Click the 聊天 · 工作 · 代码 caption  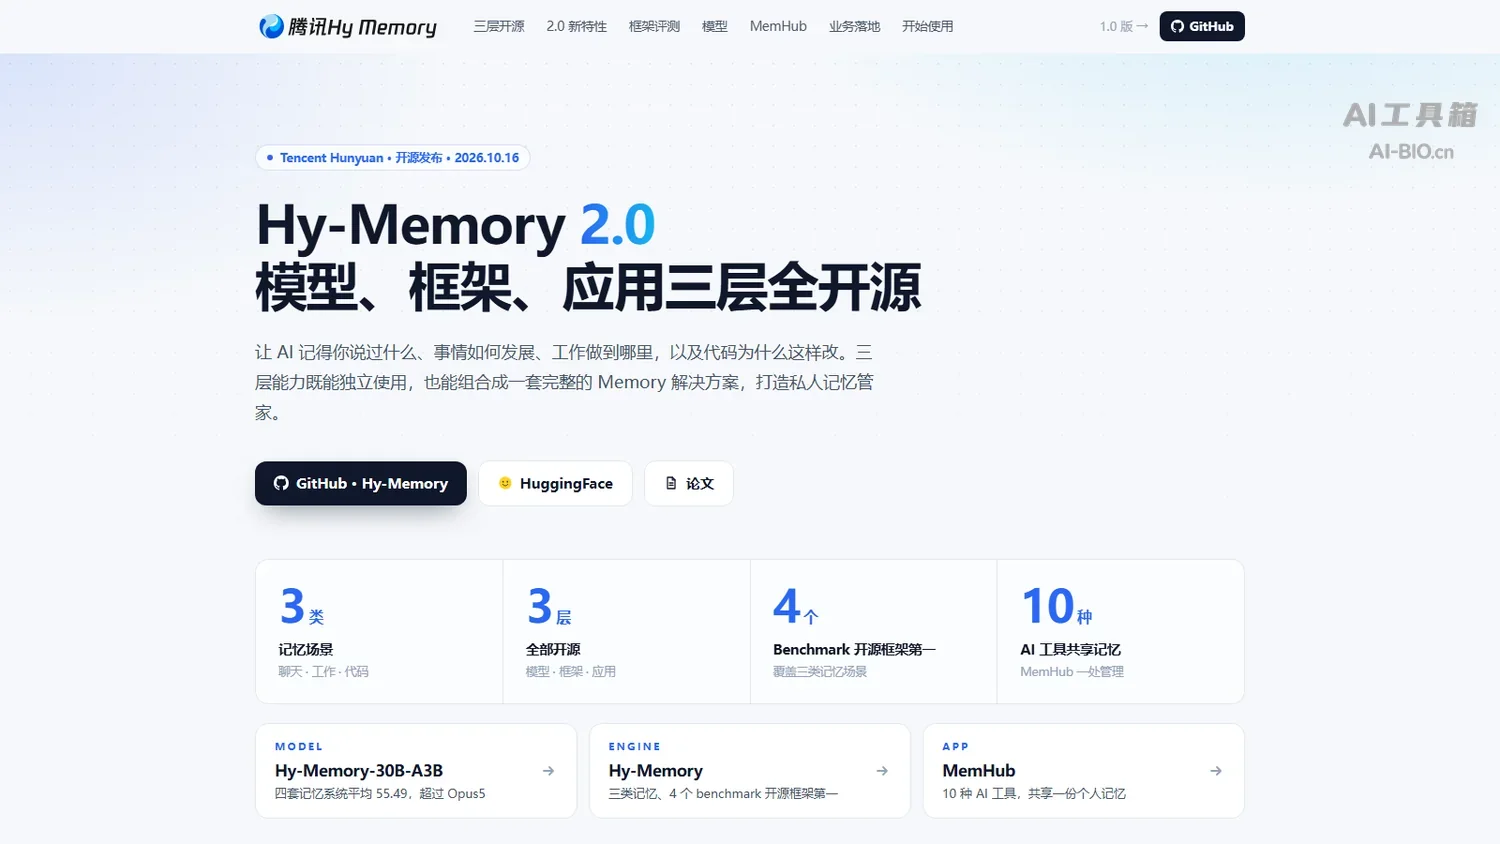tap(323, 672)
